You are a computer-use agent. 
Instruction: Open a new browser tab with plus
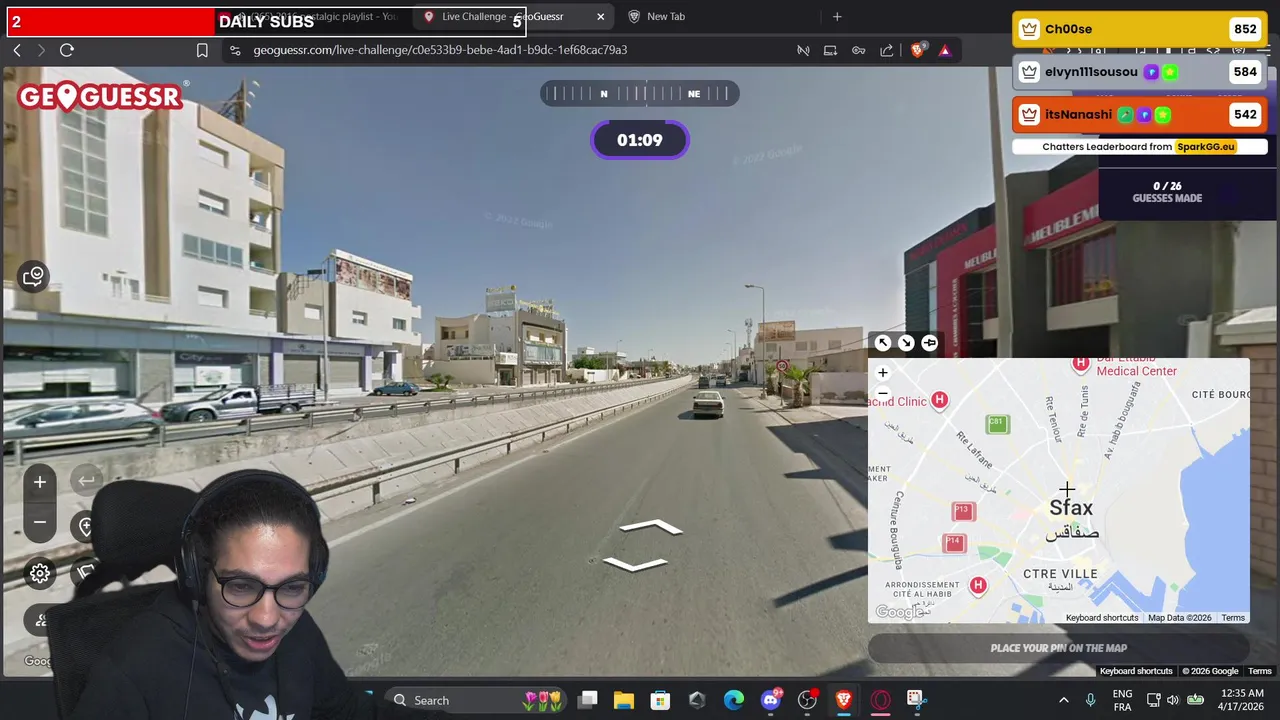point(837,17)
